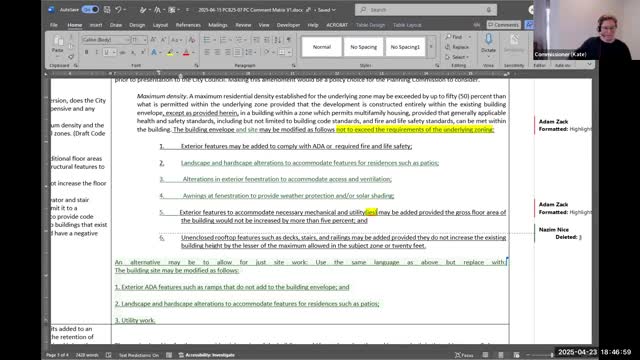Apply the Normal style
640x360 pixels.
322,47
